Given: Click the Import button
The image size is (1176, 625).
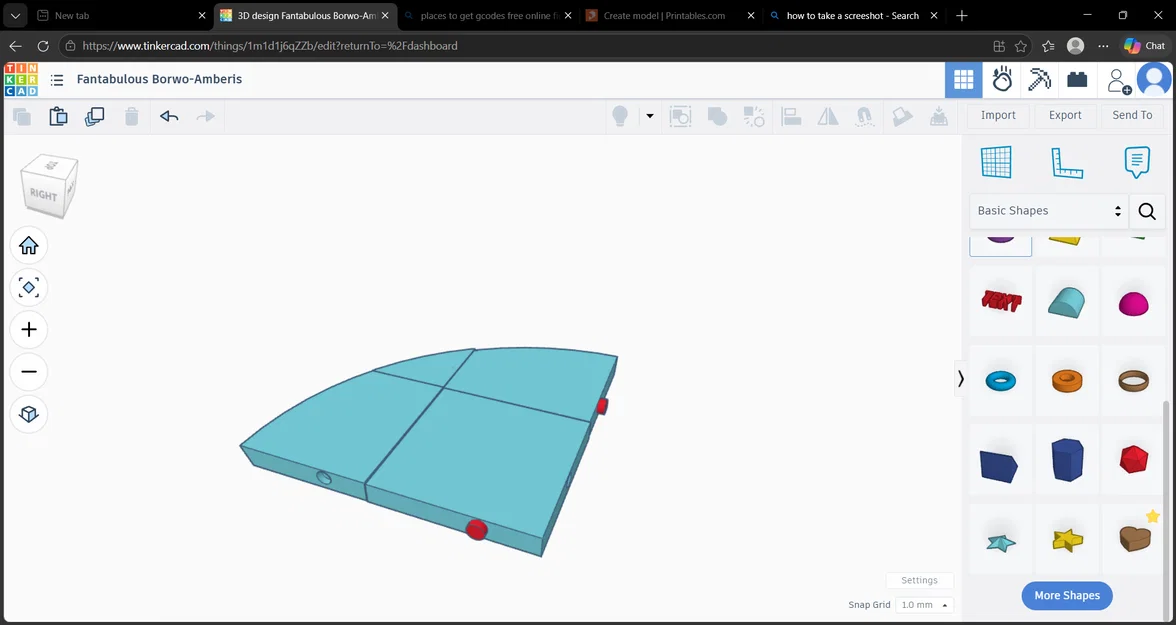Looking at the screenshot, I should [x=998, y=116].
